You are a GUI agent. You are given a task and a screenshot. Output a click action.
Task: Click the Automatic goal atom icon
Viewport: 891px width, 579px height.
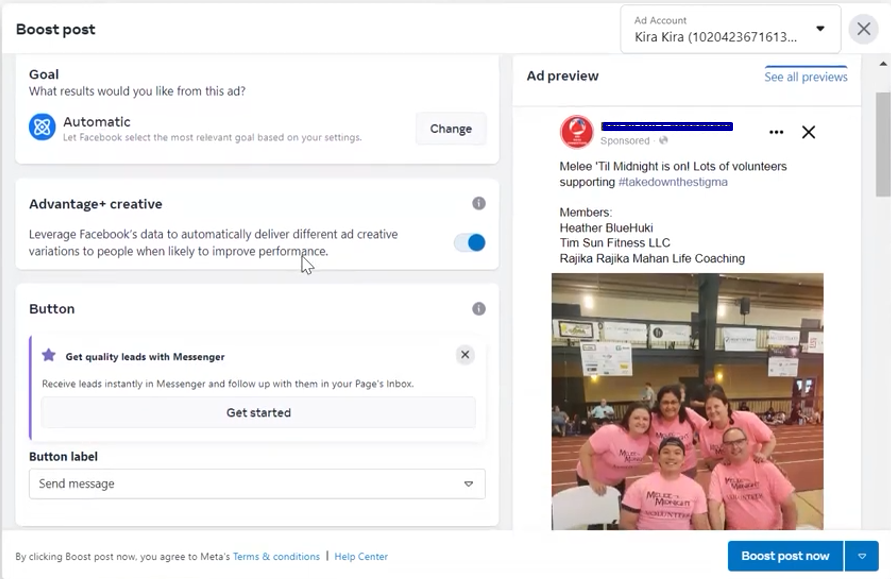(42, 128)
